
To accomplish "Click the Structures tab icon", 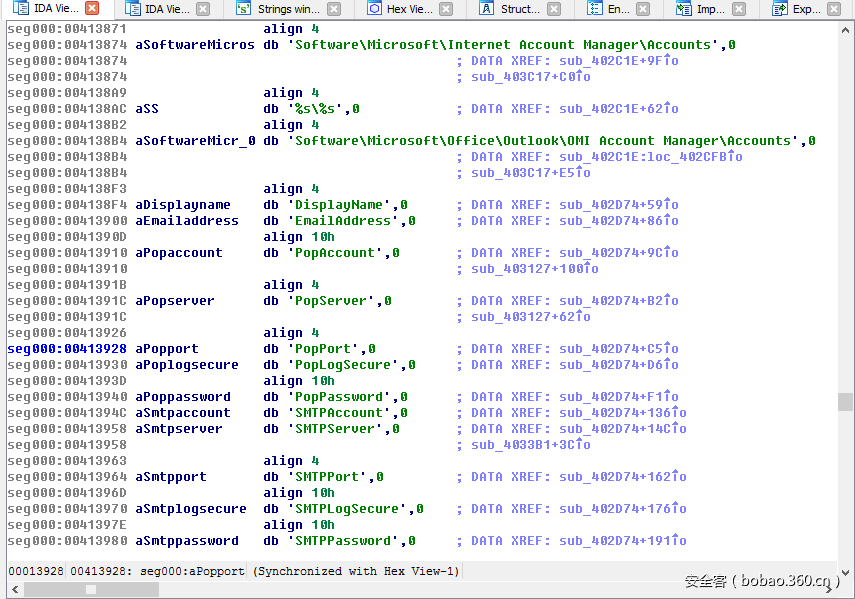I will [486, 9].
